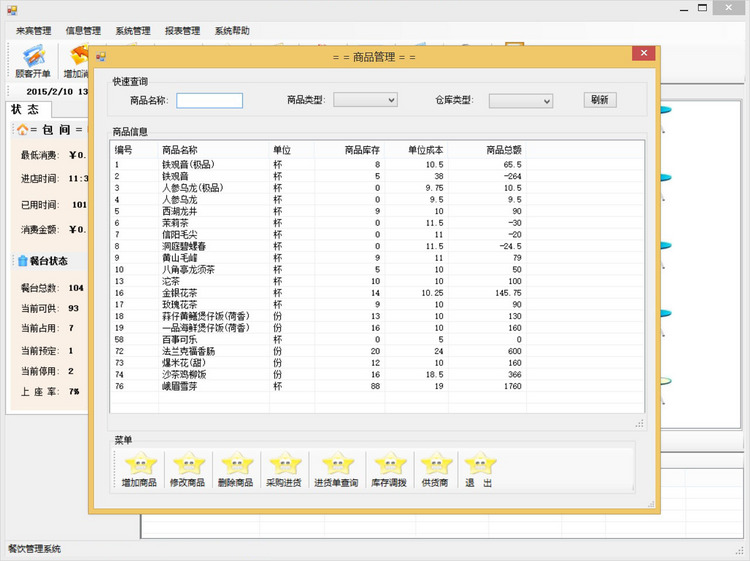Viewport: 750px width, 561px height.
Task: Open the 信息管理 menu
Action: click(83, 31)
